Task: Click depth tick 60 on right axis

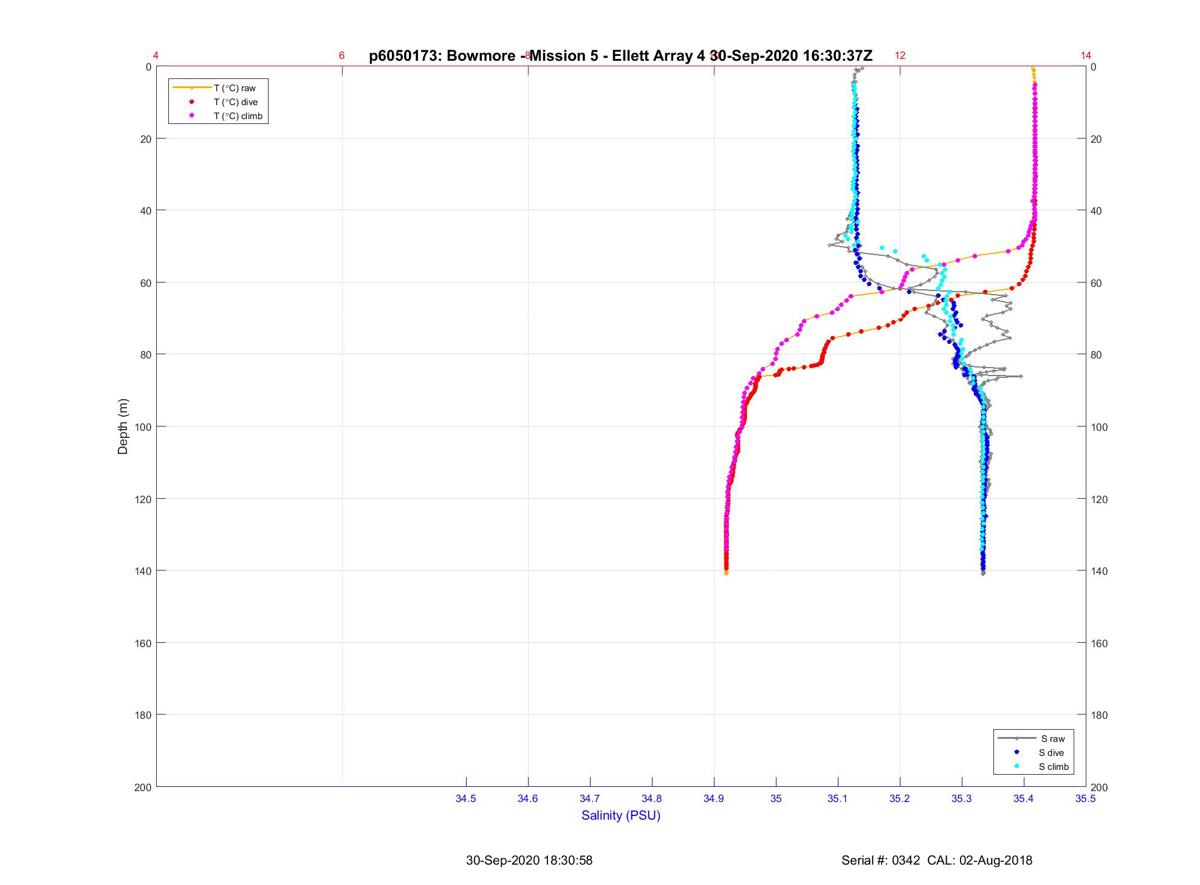Action: click(1098, 283)
